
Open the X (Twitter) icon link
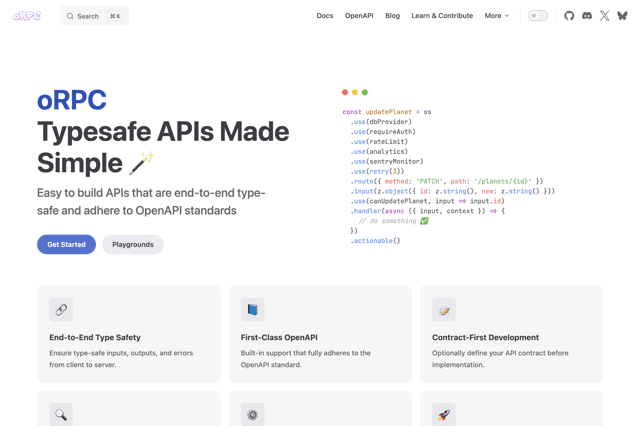[604, 16]
